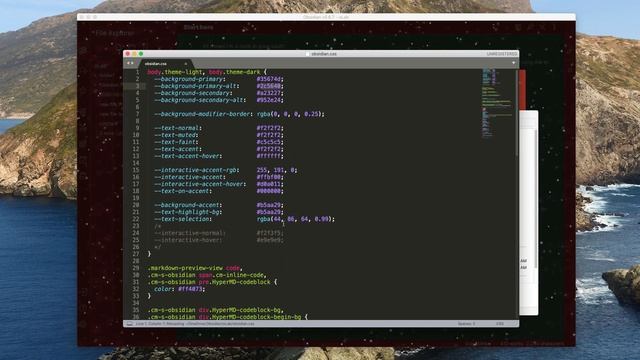This screenshot has width=640, height=360.
Task: Click the File Explorer heading in Obsidian window
Action: click(115, 33)
